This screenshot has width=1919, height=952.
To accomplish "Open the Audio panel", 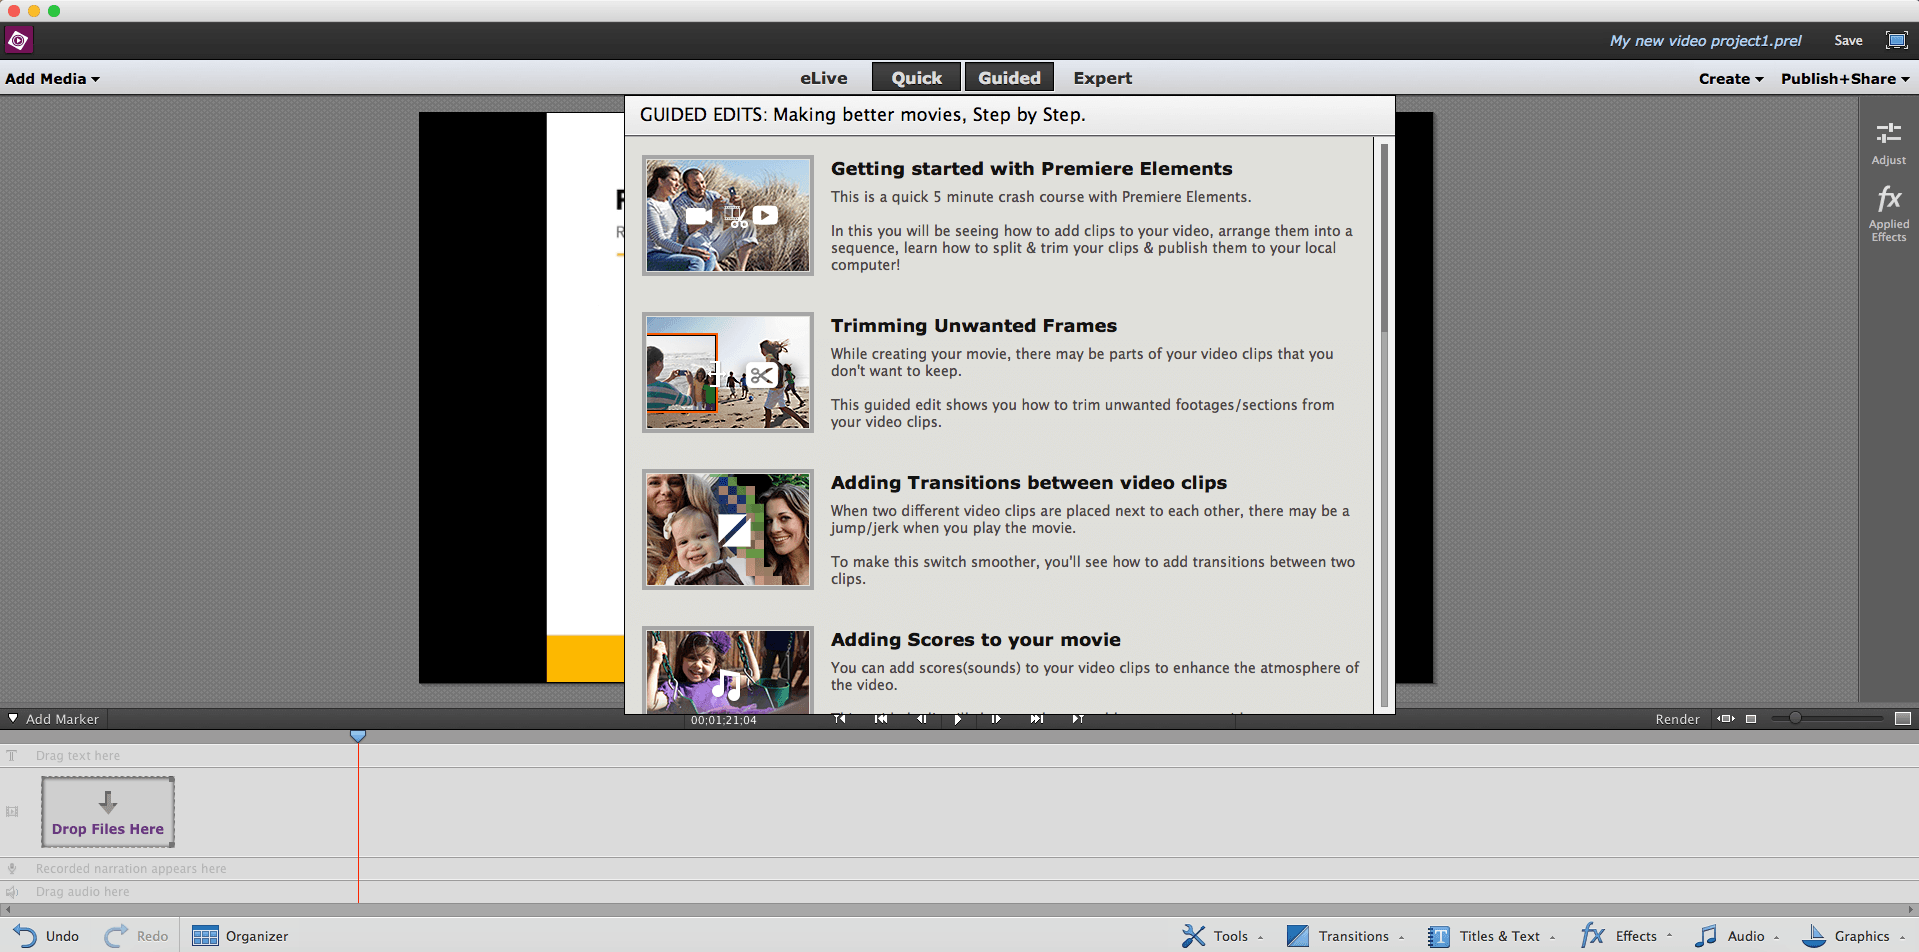I will tap(1730, 936).
